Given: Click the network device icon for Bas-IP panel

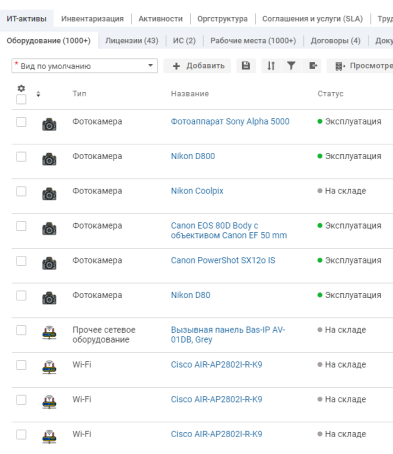Looking at the screenshot, I should coord(49,333).
